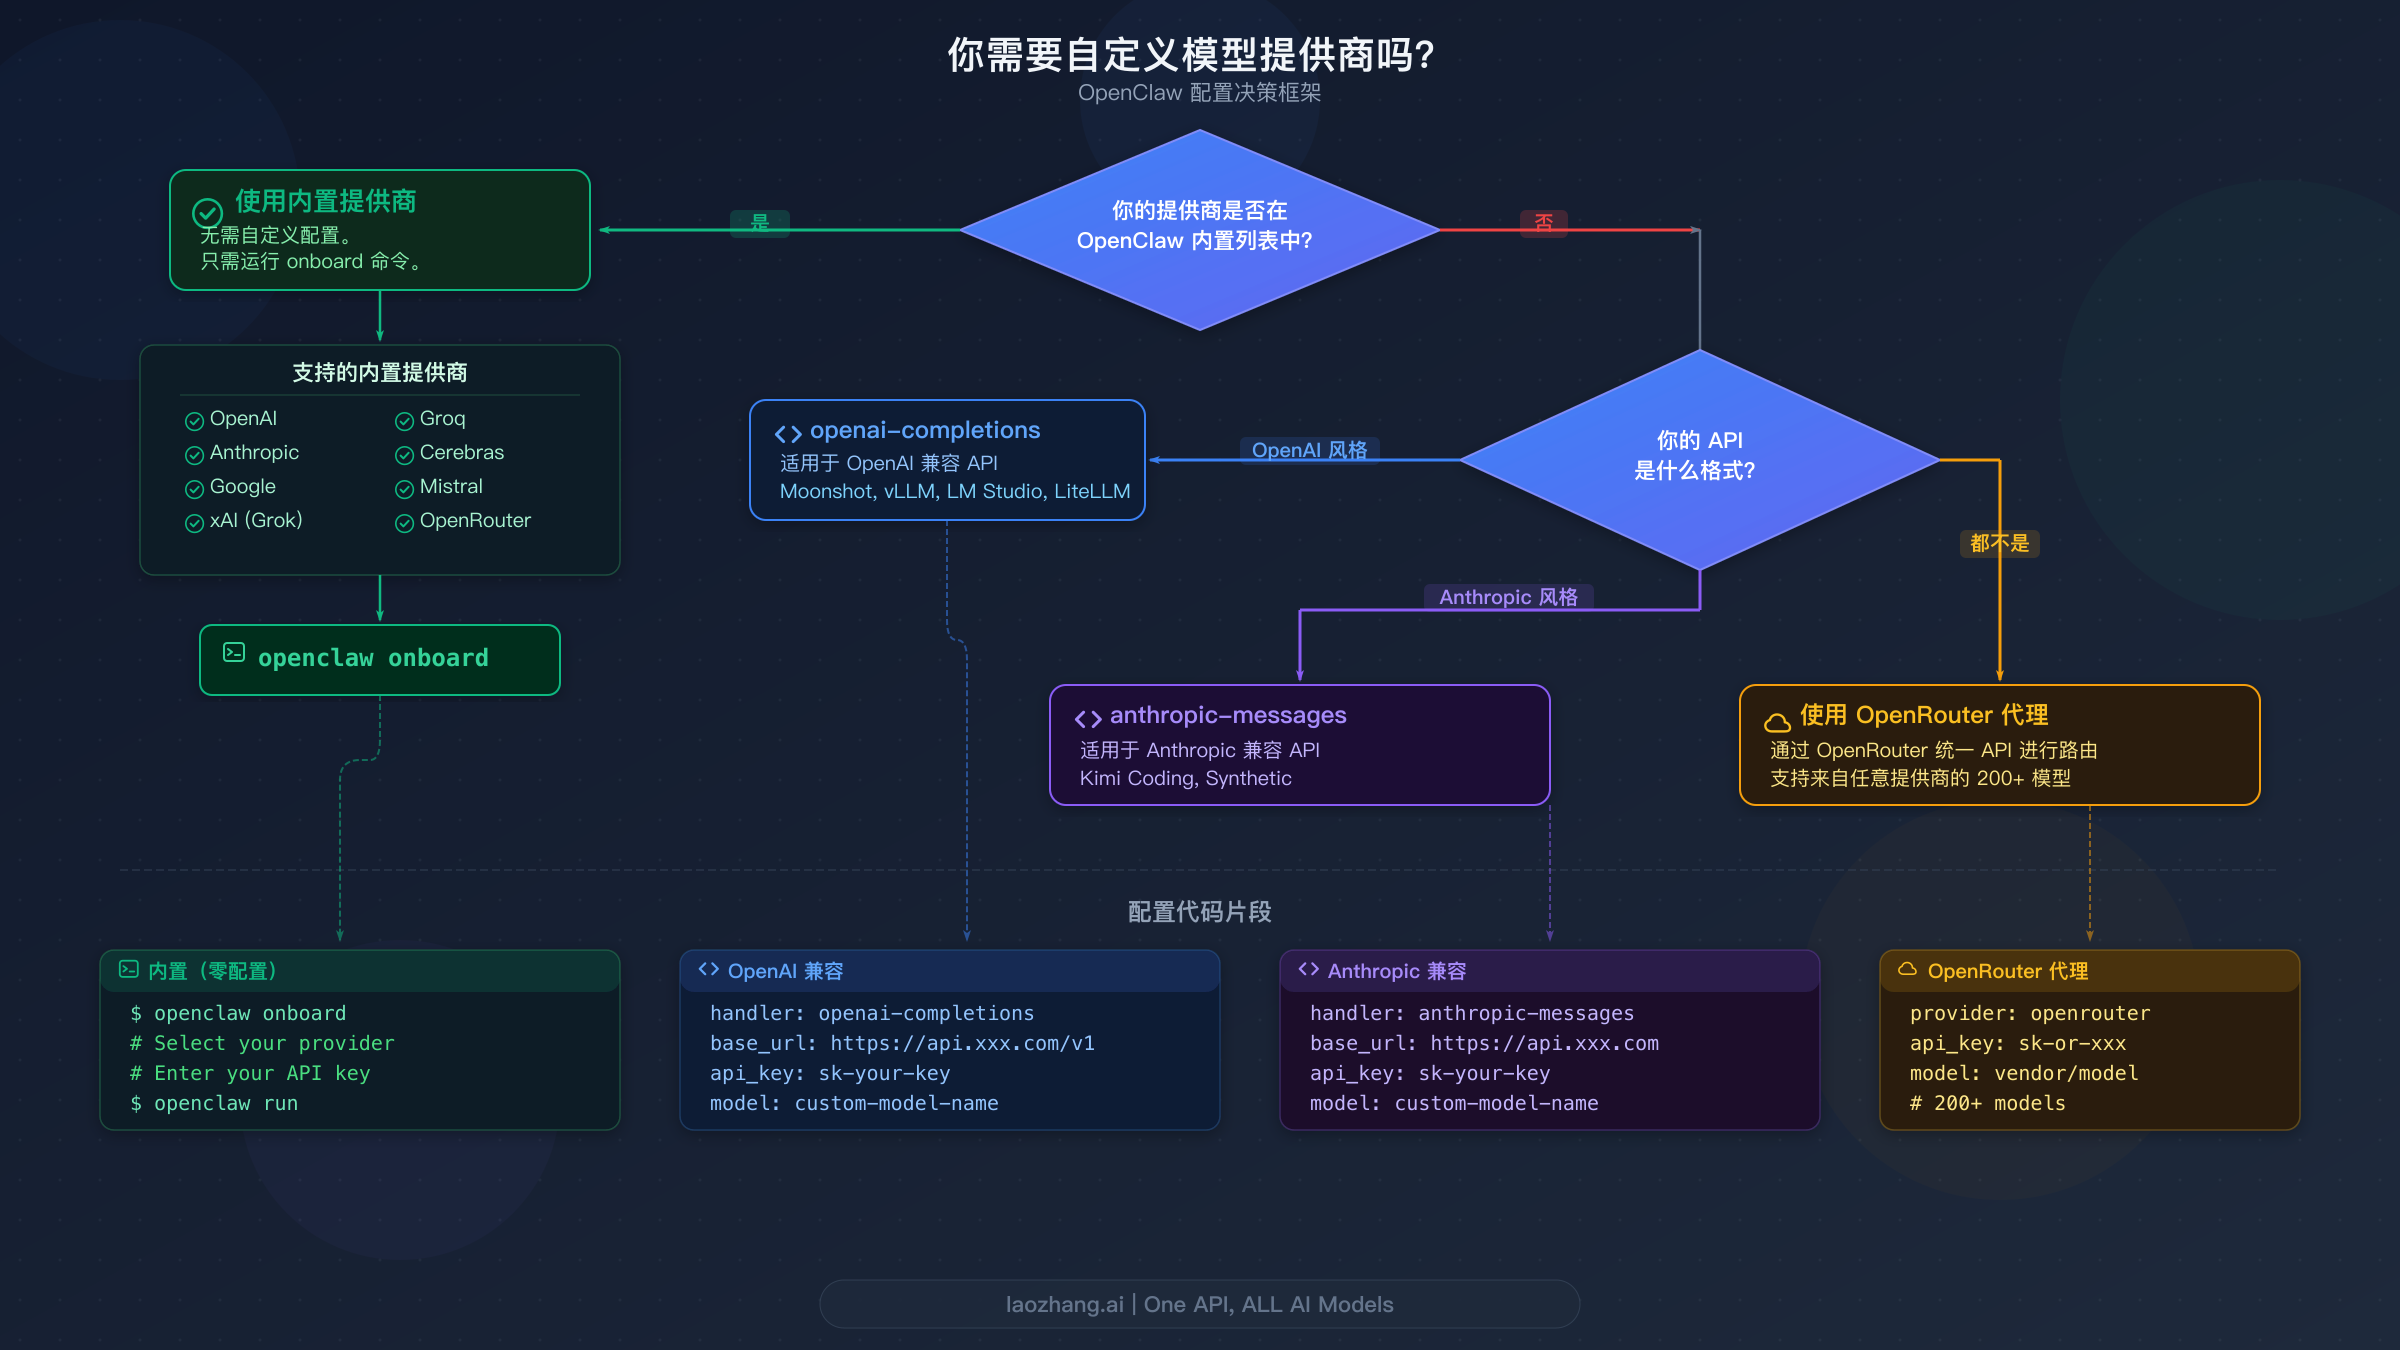Image resolution: width=2400 pixels, height=1350 pixels.
Task: Select the 是 branch label
Action: pos(760,224)
